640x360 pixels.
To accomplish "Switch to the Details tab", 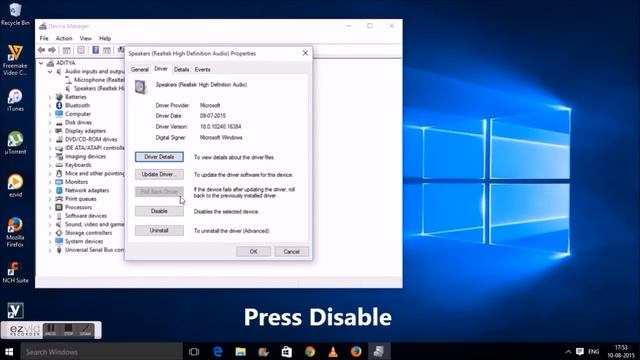I will (181, 69).
